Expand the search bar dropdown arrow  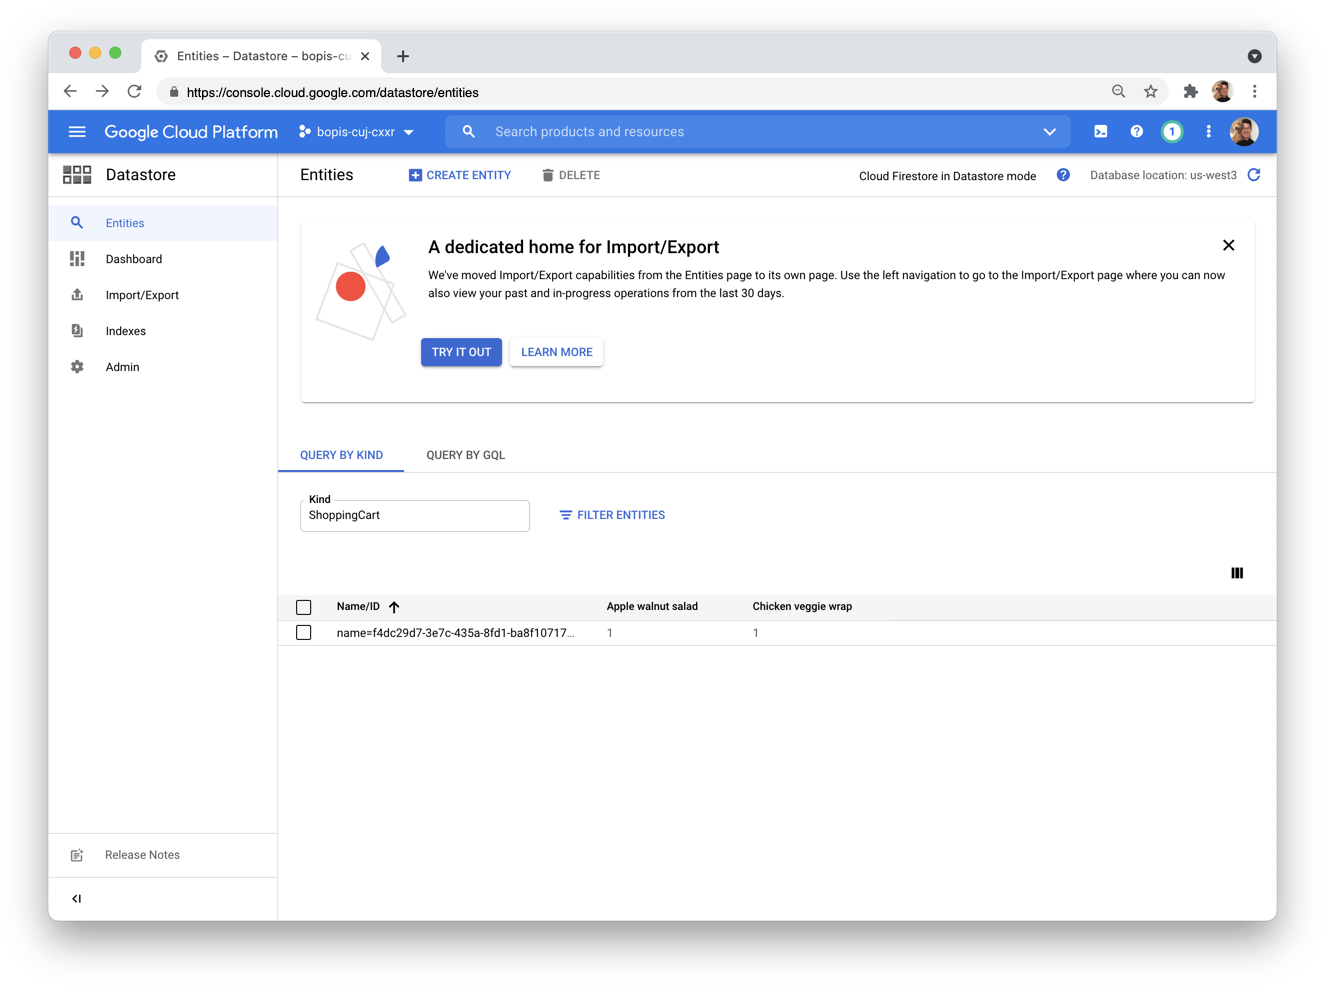(1049, 132)
